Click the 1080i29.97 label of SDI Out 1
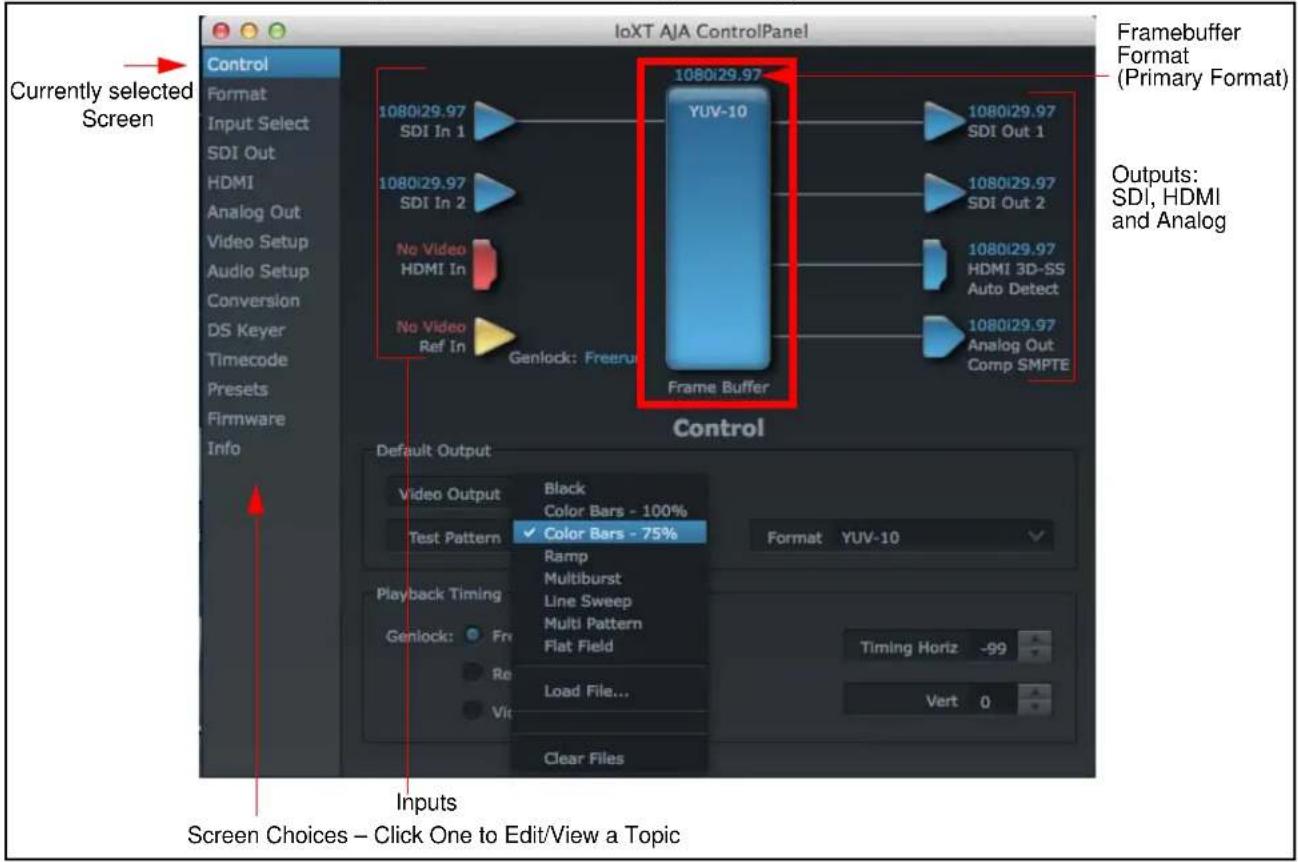This screenshot has height=862, width=1298. click(x=1012, y=111)
